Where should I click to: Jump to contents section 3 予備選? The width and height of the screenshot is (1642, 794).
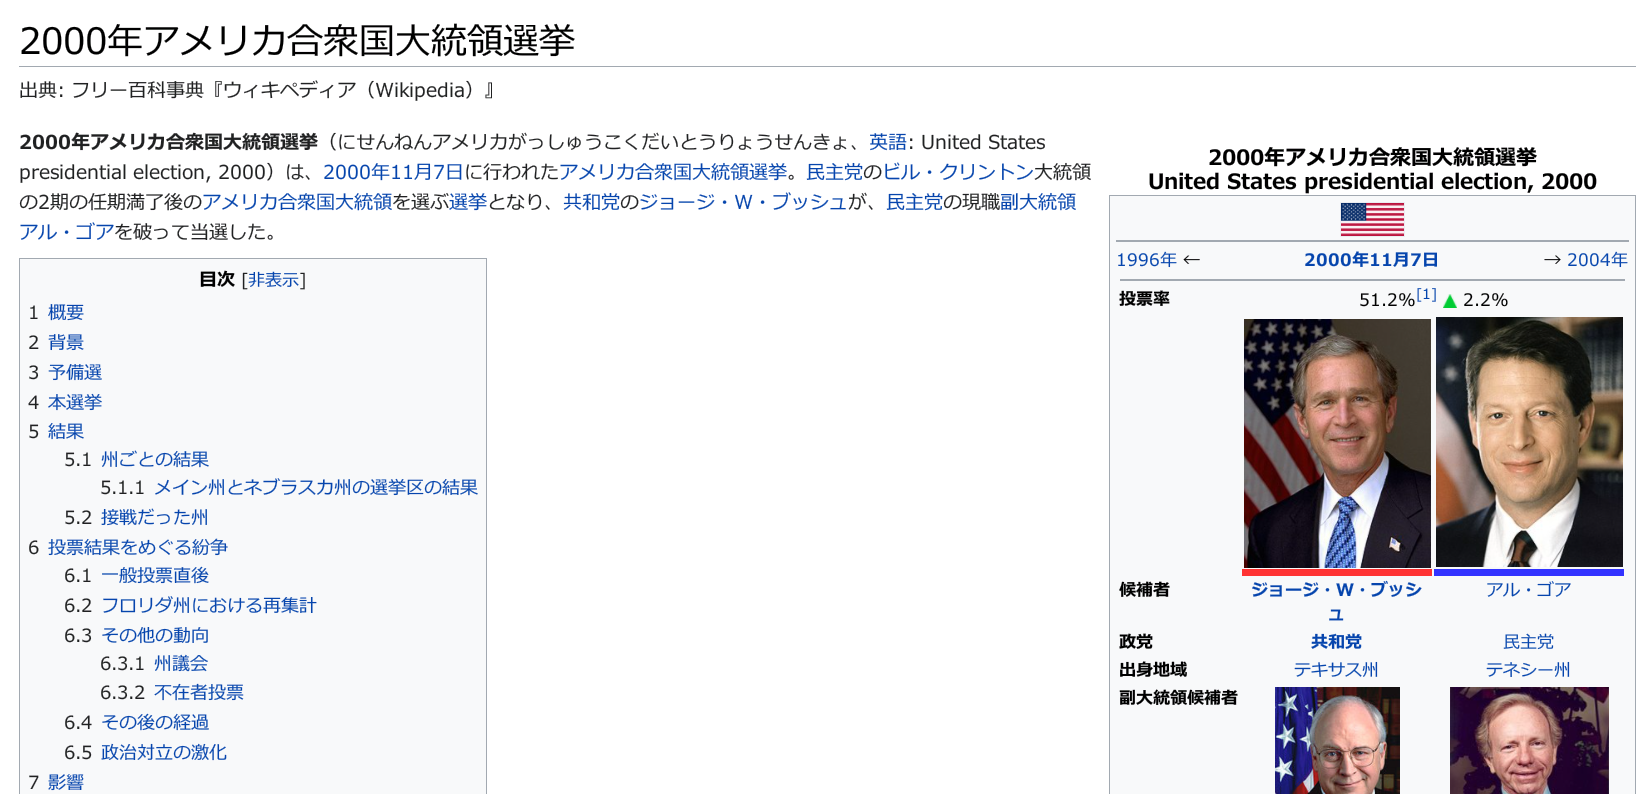(x=65, y=373)
